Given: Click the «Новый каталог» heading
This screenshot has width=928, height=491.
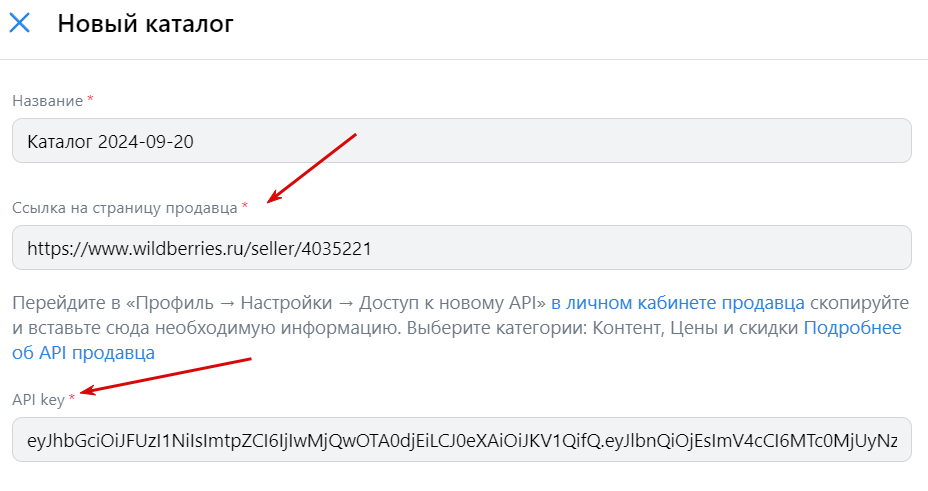Looking at the screenshot, I should (146, 24).
